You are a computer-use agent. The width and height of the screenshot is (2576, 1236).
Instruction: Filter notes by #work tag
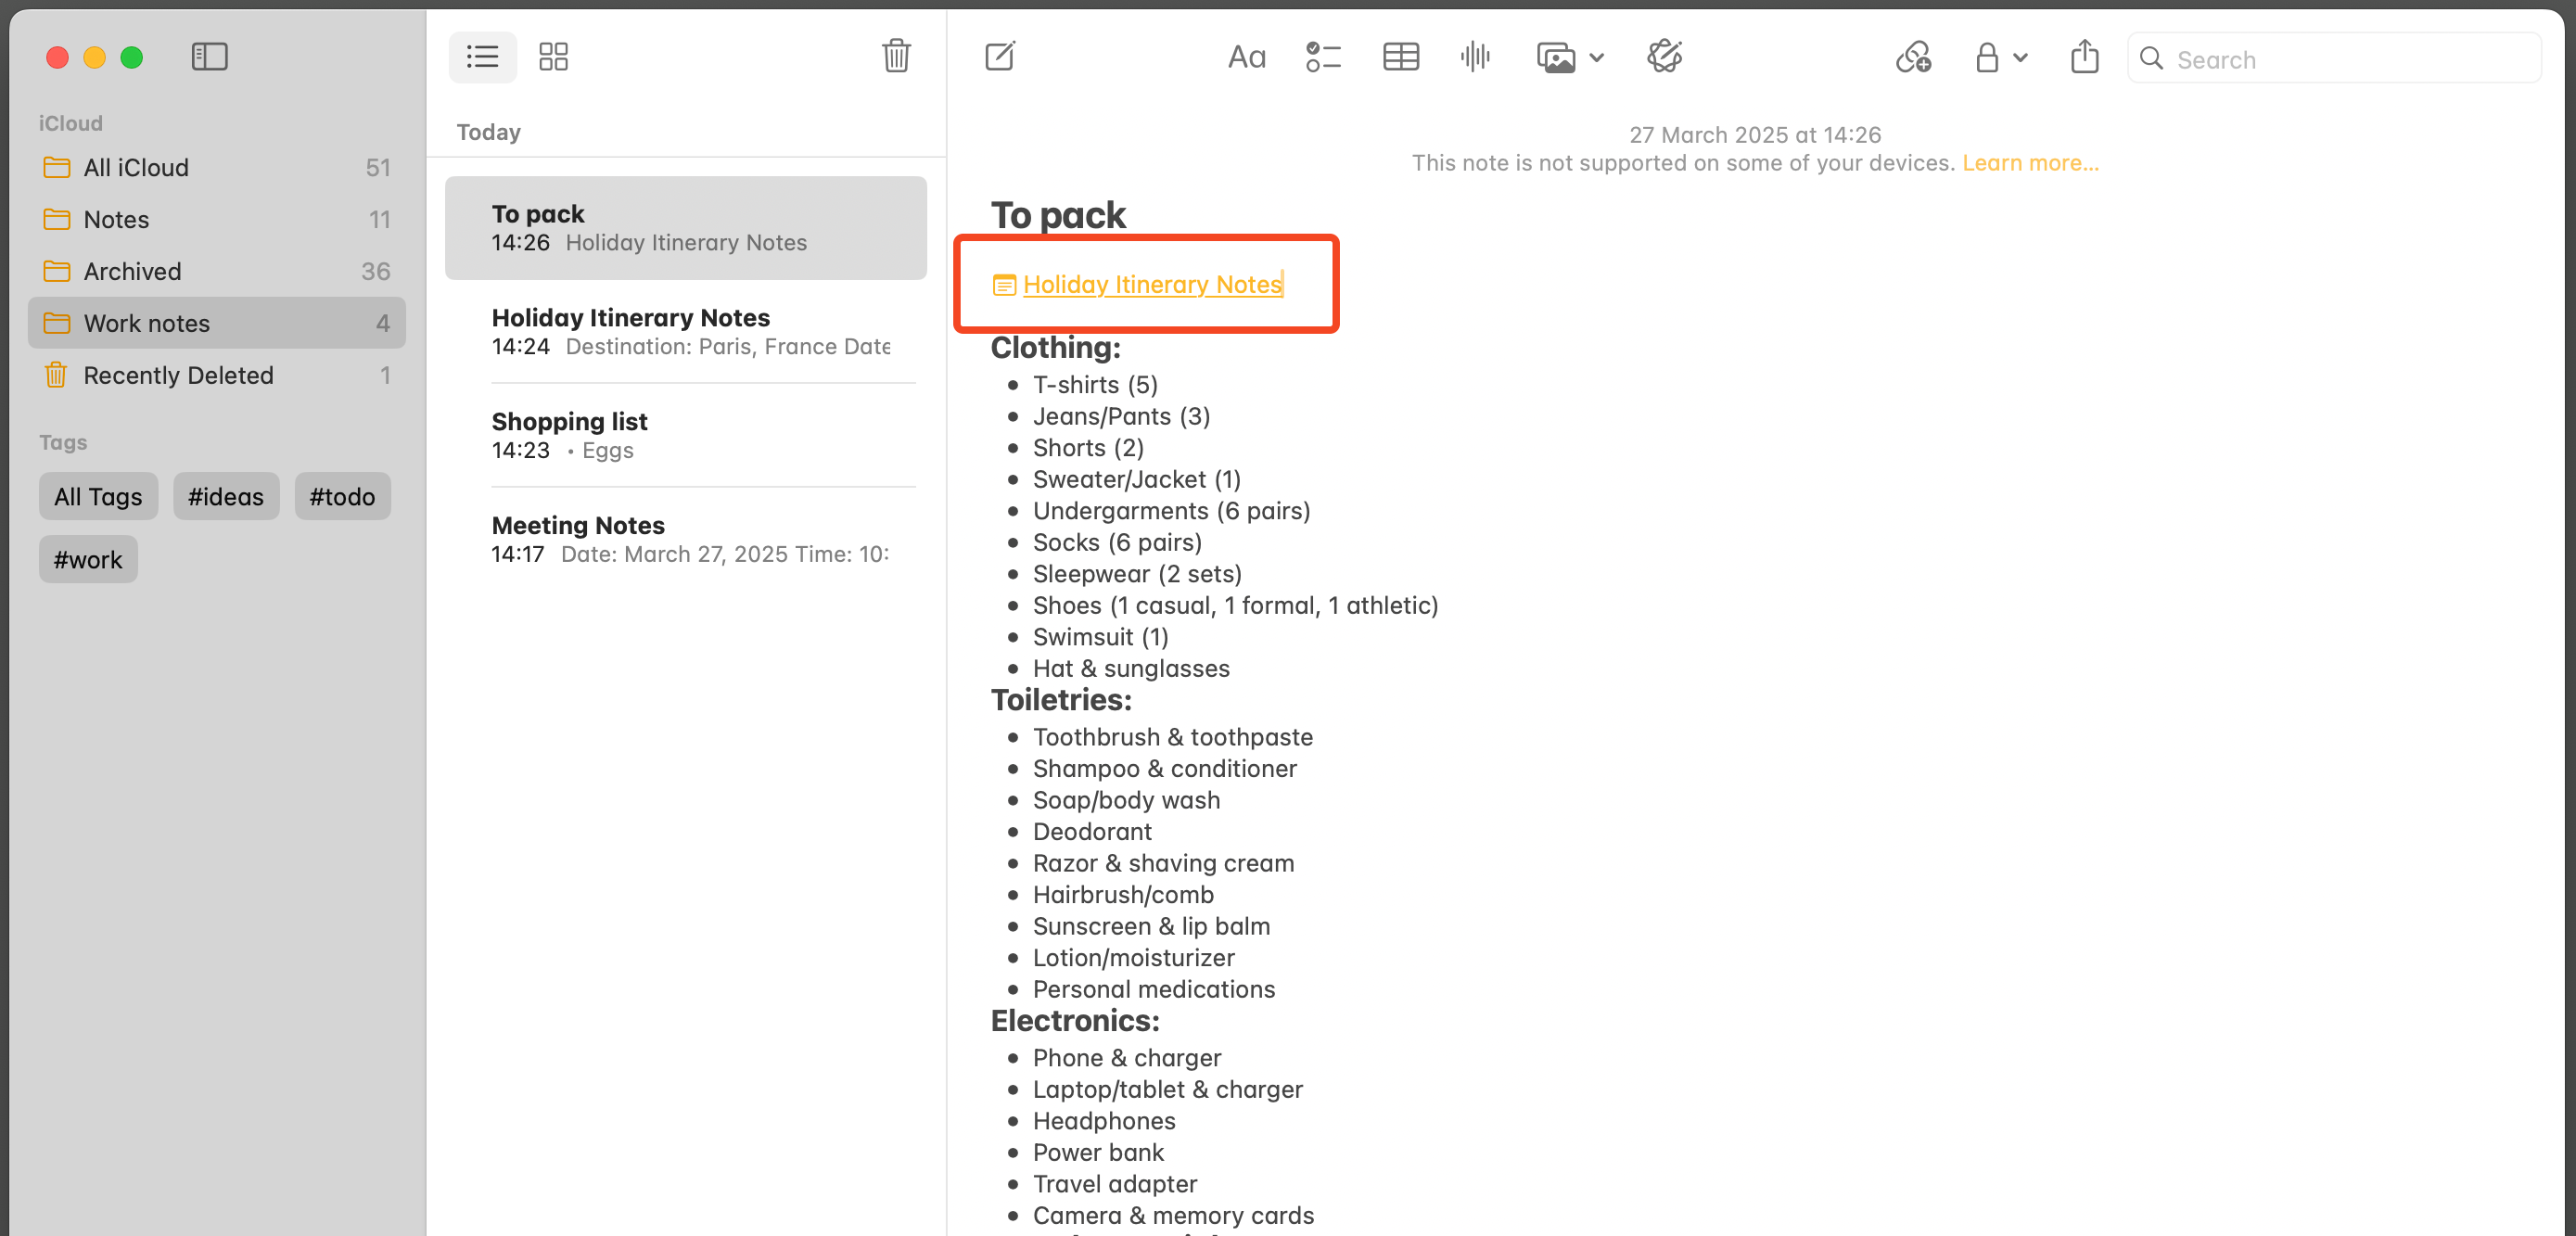(x=88, y=559)
